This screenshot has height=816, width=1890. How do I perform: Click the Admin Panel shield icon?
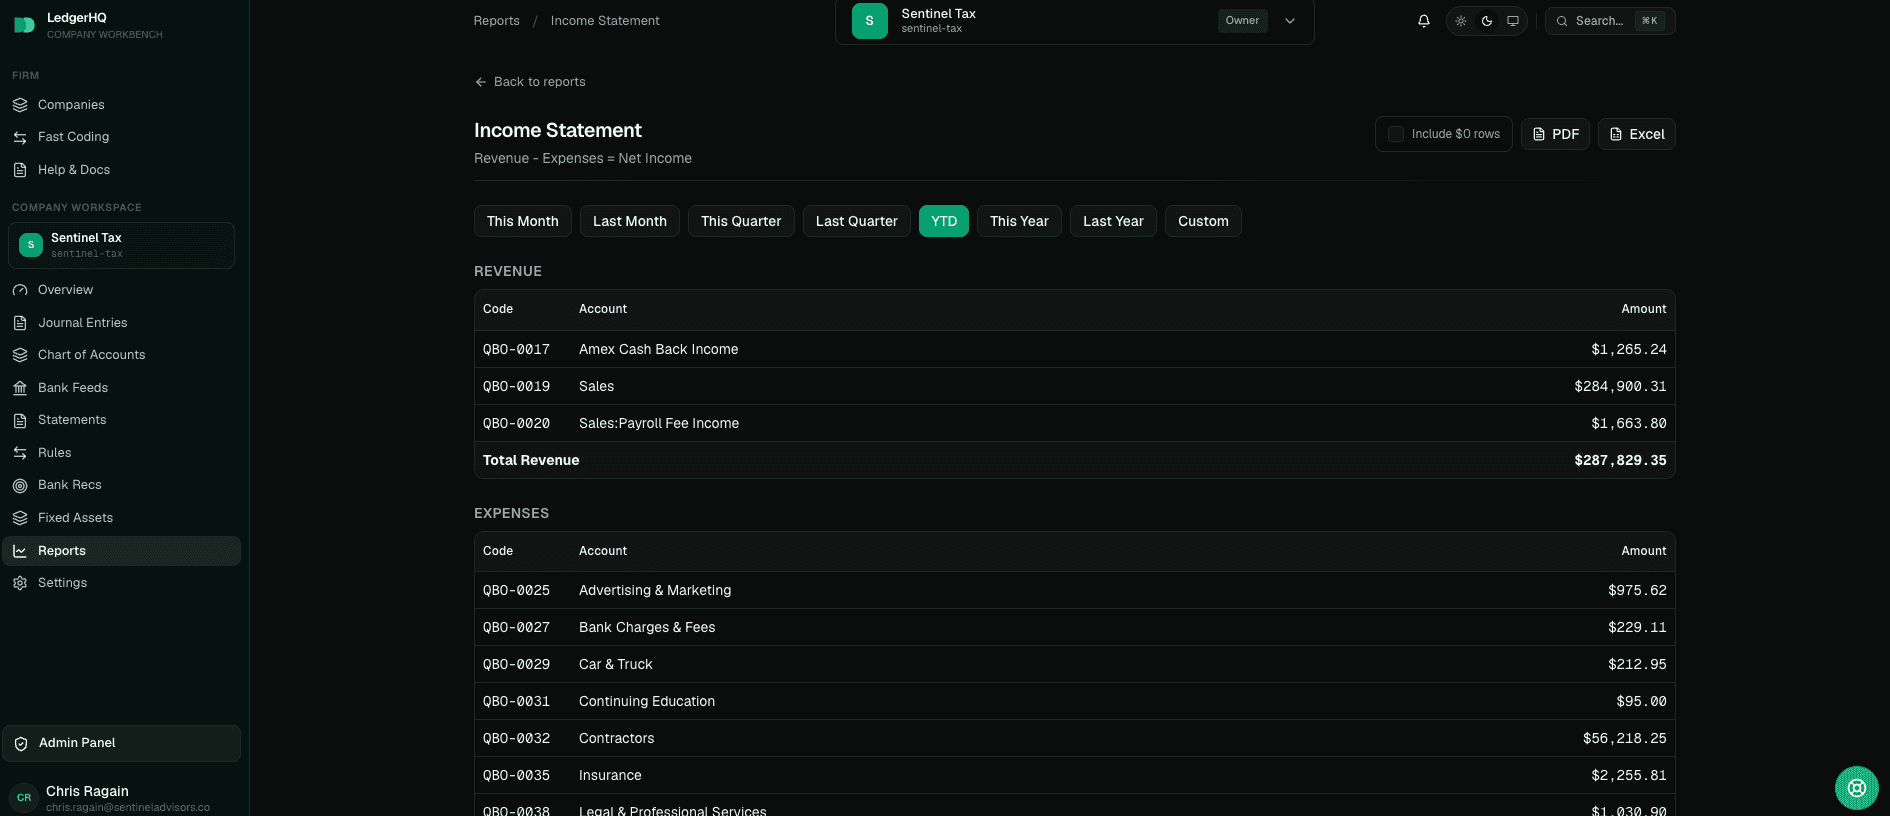click(x=21, y=743)
